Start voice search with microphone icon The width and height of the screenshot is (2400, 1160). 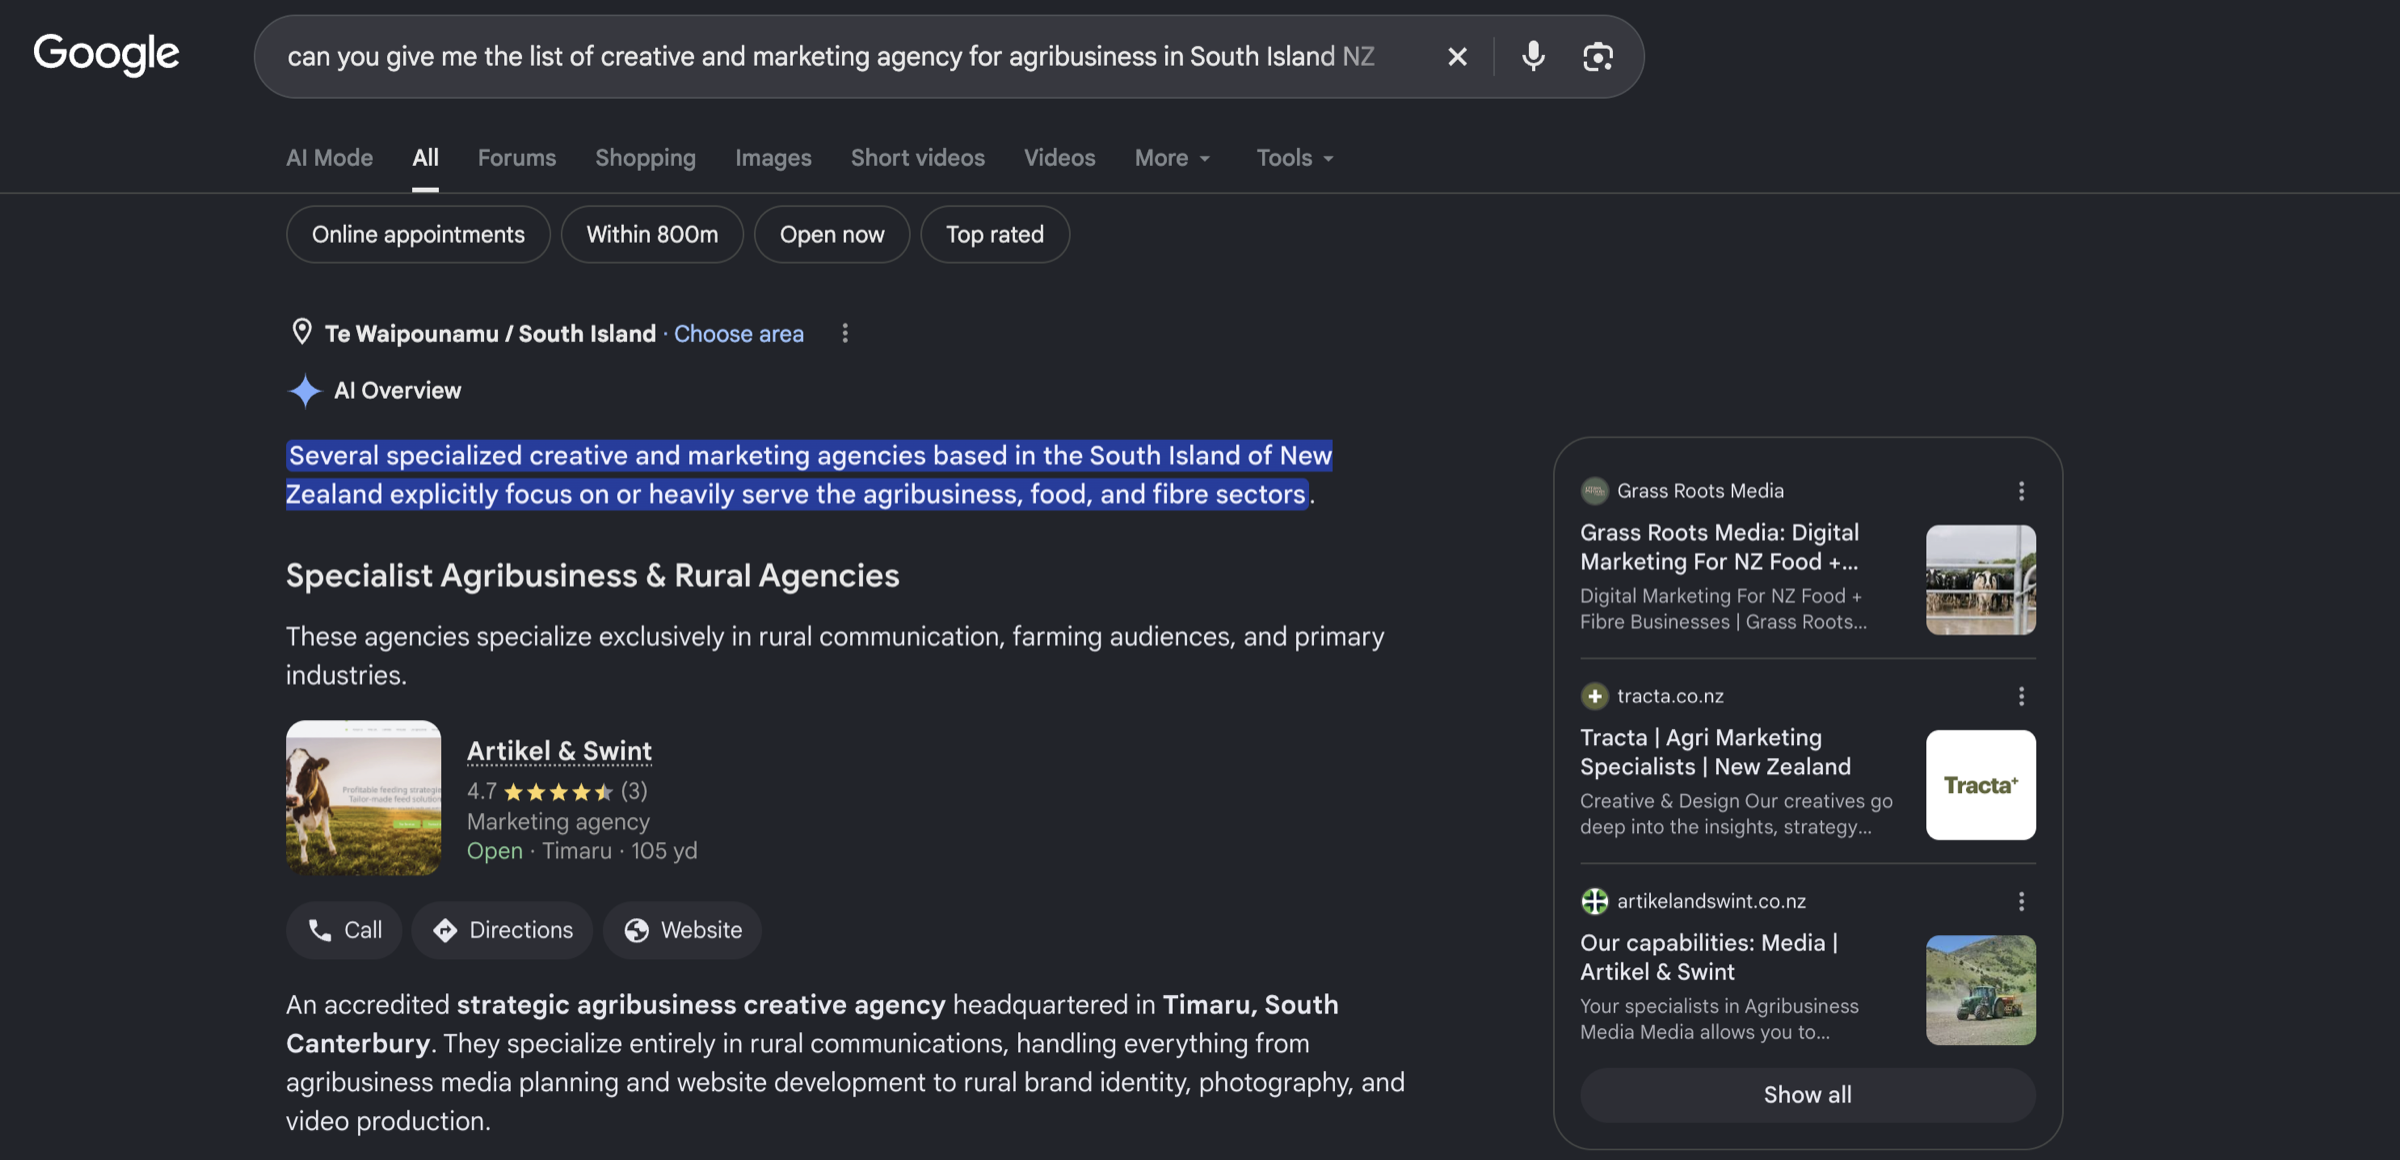click(x=1533, y=57)
